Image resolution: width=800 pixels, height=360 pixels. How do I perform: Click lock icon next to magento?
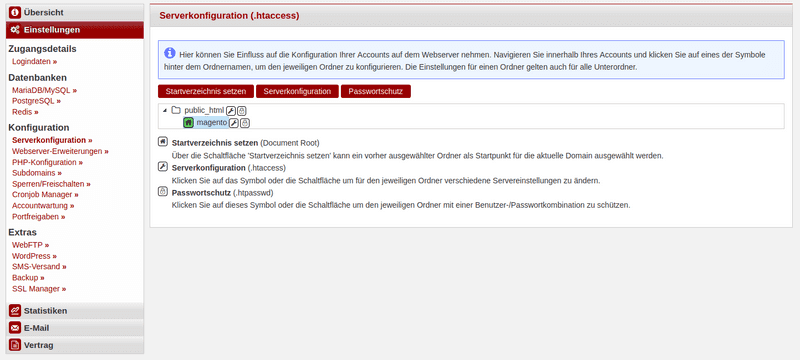(245, 123)
